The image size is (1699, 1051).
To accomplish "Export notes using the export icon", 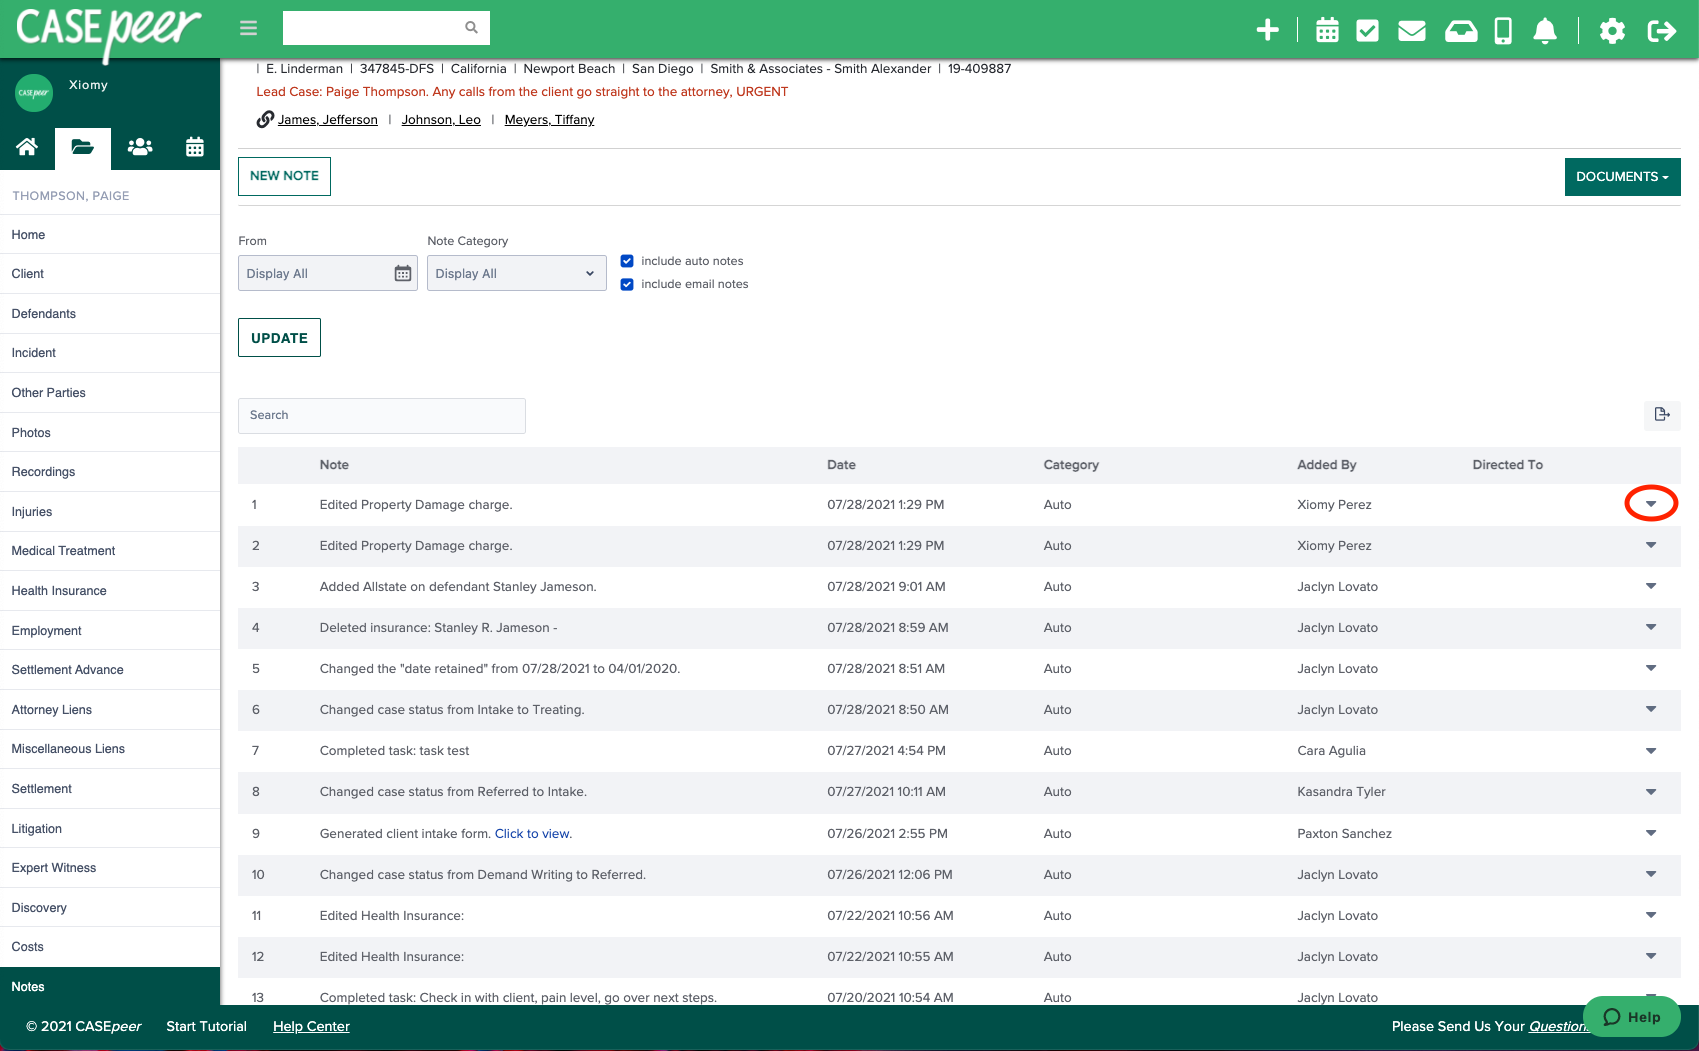I will point(1661,415).
